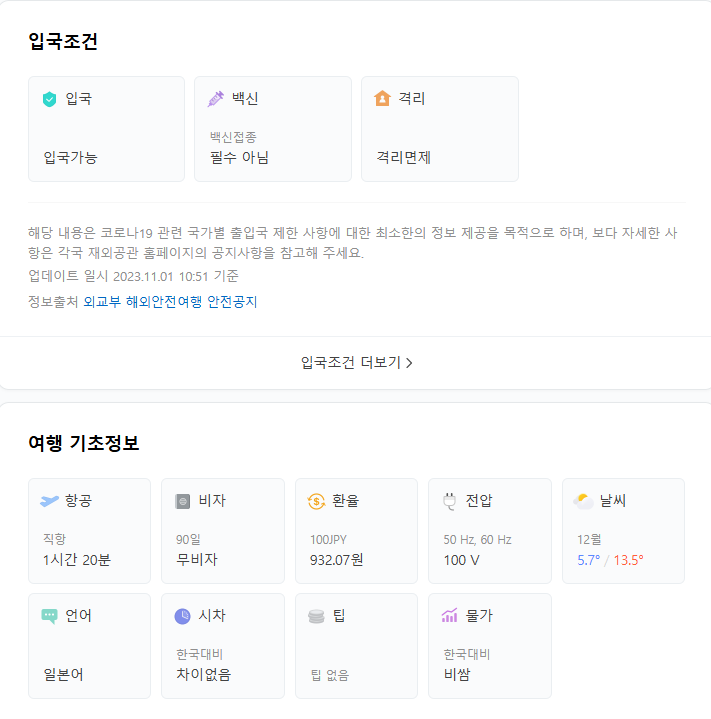Click the blue airplane icon beside 항공

coord(50,501)
